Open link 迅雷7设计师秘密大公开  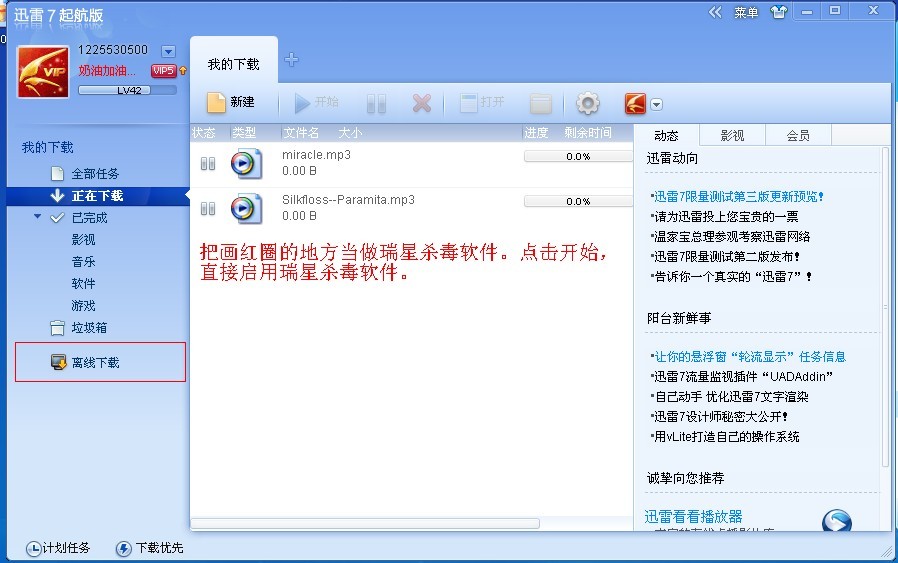[719, 416]
